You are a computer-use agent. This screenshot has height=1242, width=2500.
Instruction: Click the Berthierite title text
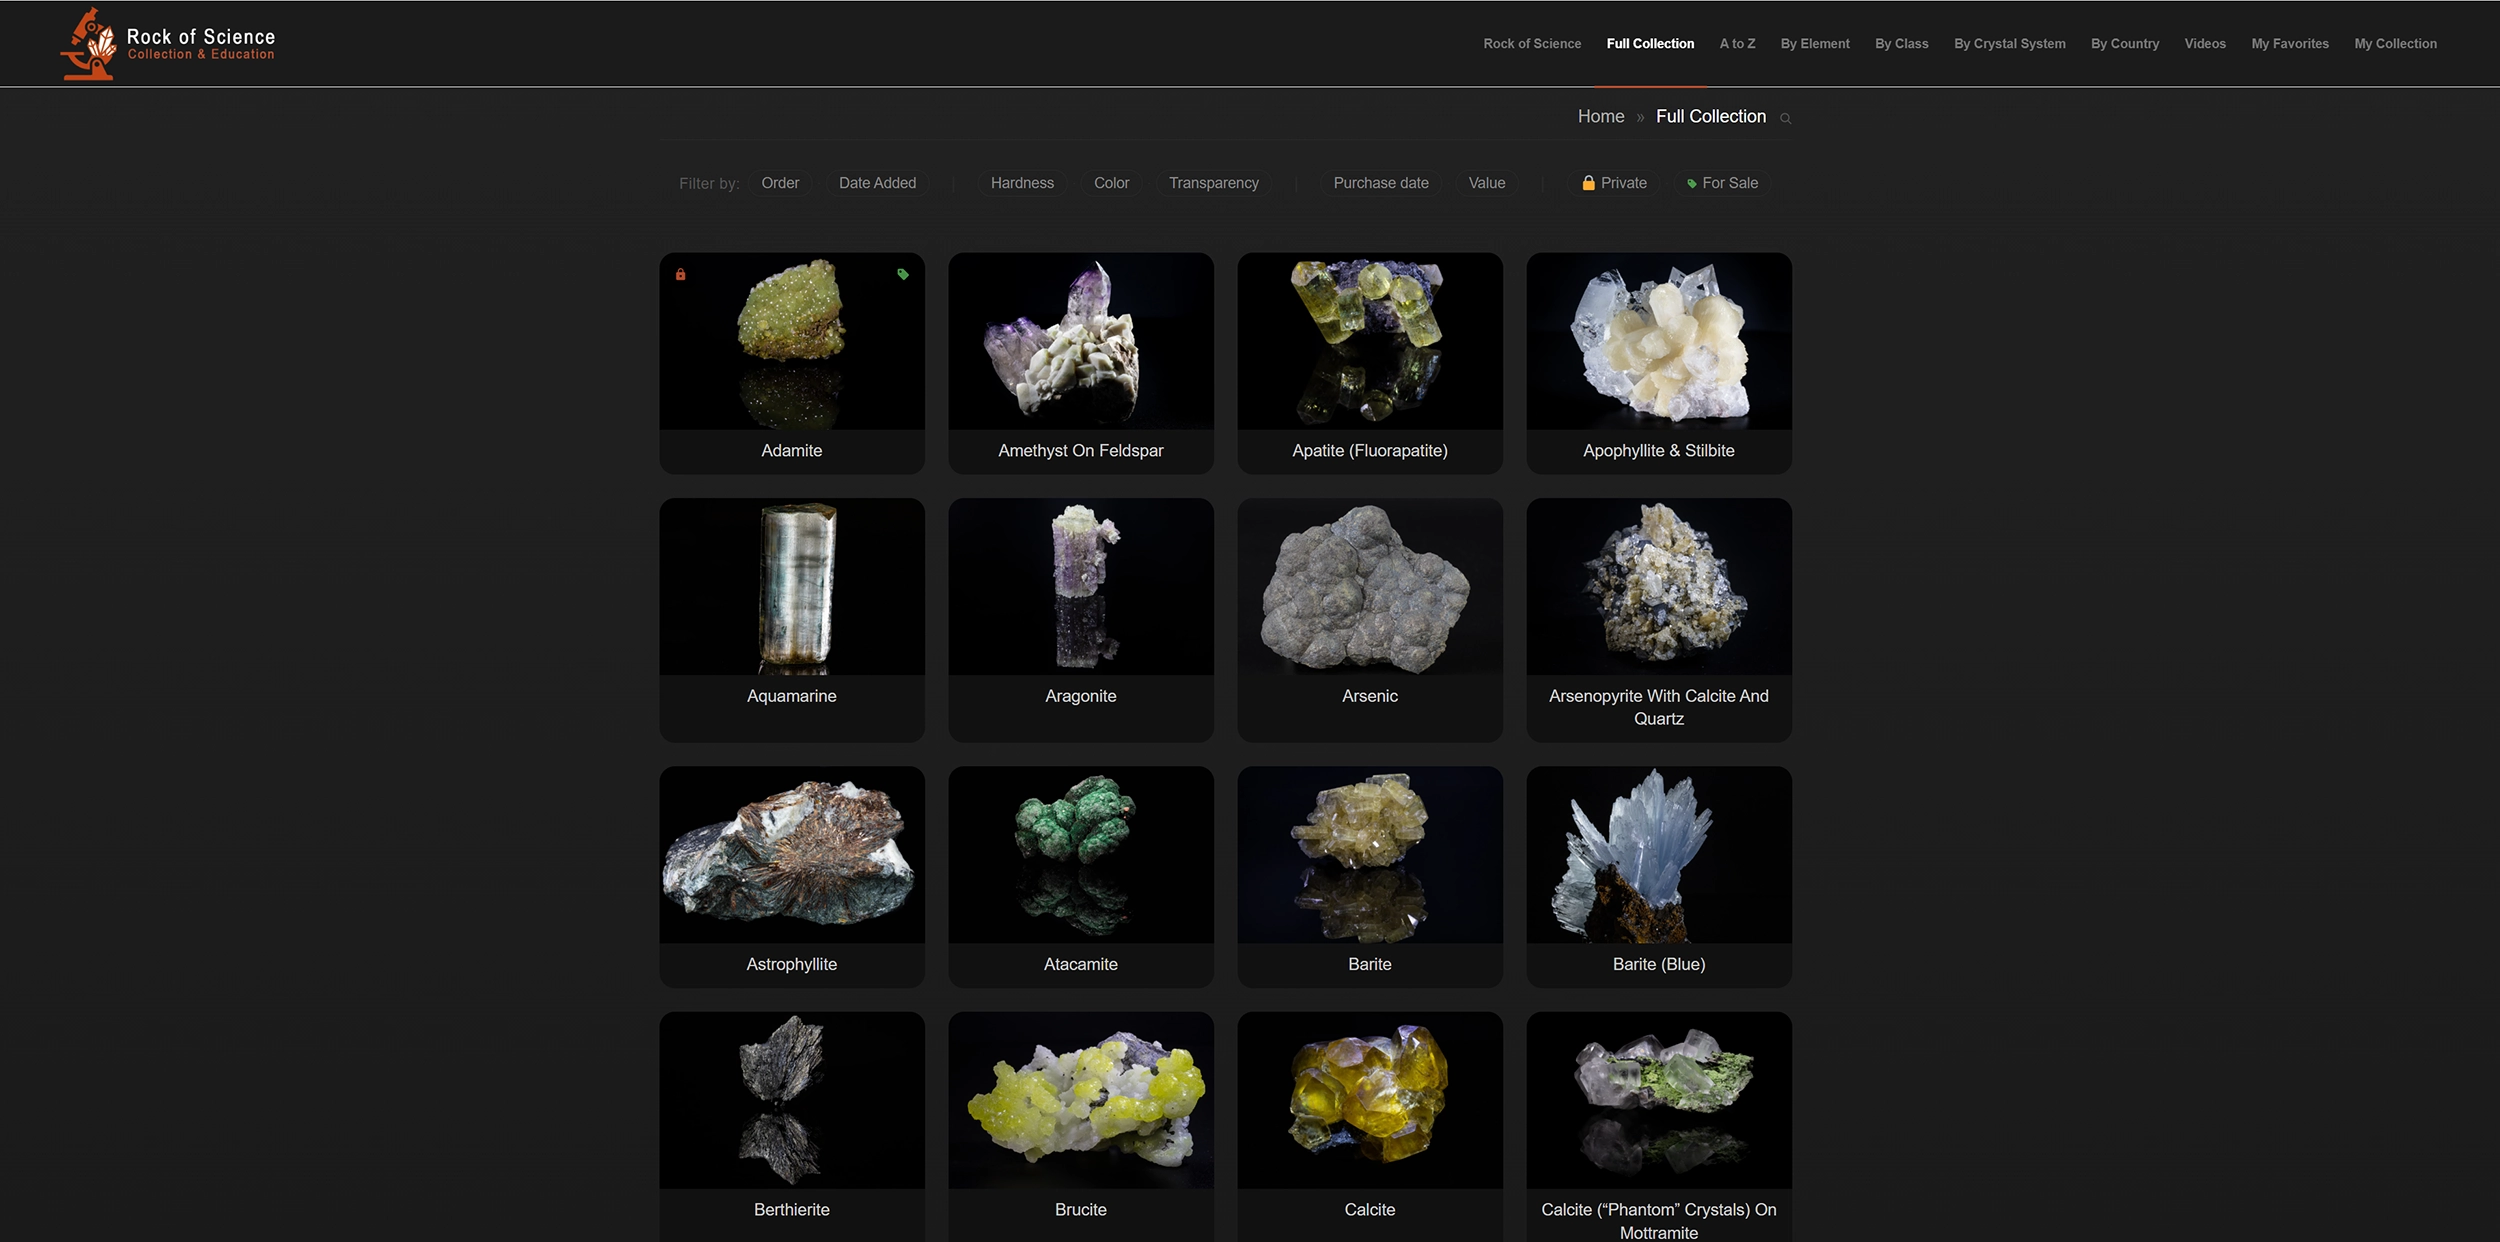[792, 1210]
